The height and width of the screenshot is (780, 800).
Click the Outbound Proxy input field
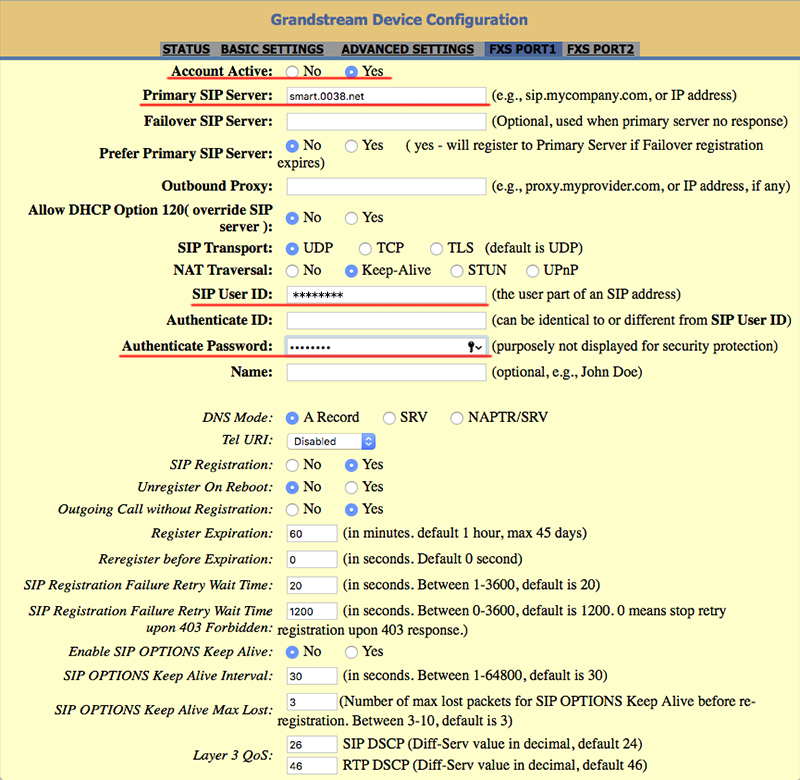[x=386, y=186]
